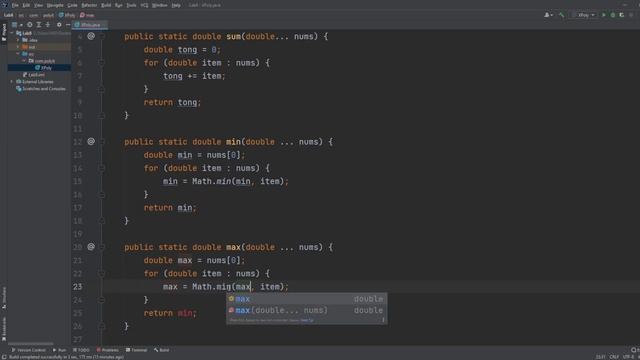Select Lab4.iml file in project tree

pyautogui.click(x=33, y=75)
